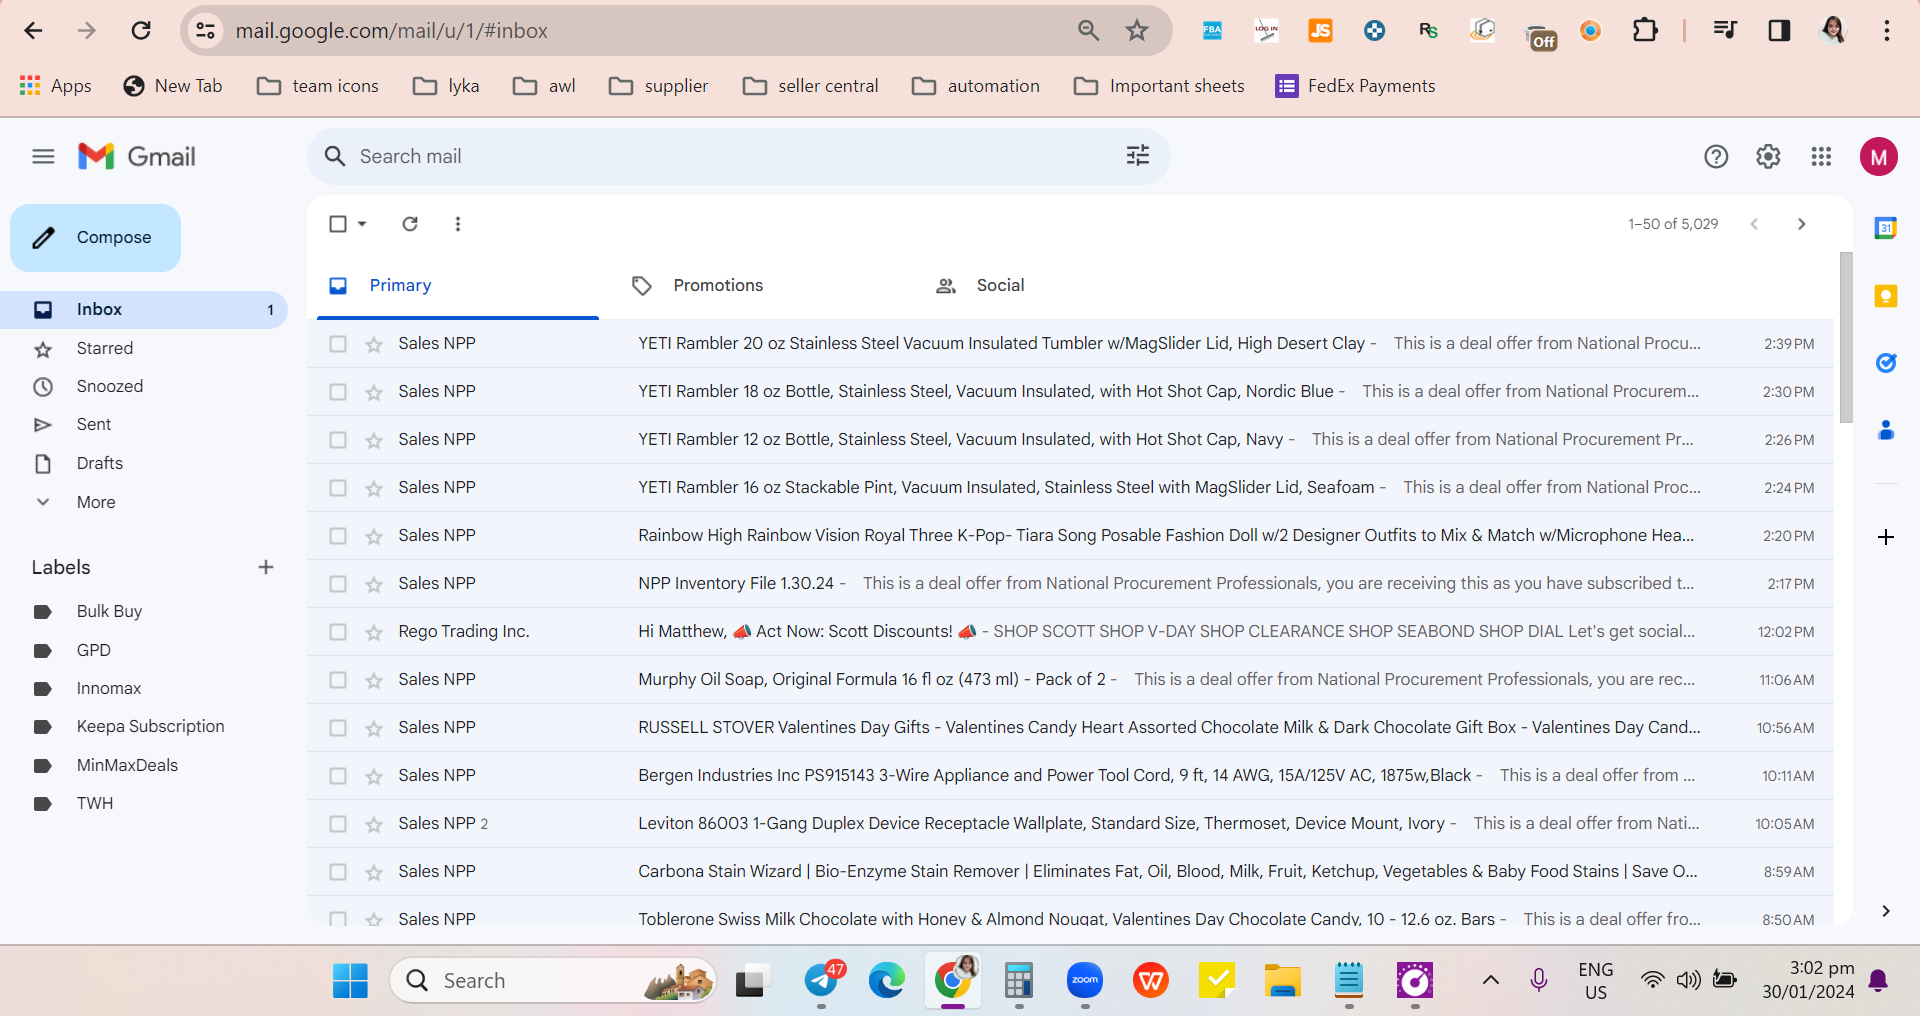Open Zoom from the taskbar
This screenshot has width=1920, height=1016.
tap(1085, 981)
